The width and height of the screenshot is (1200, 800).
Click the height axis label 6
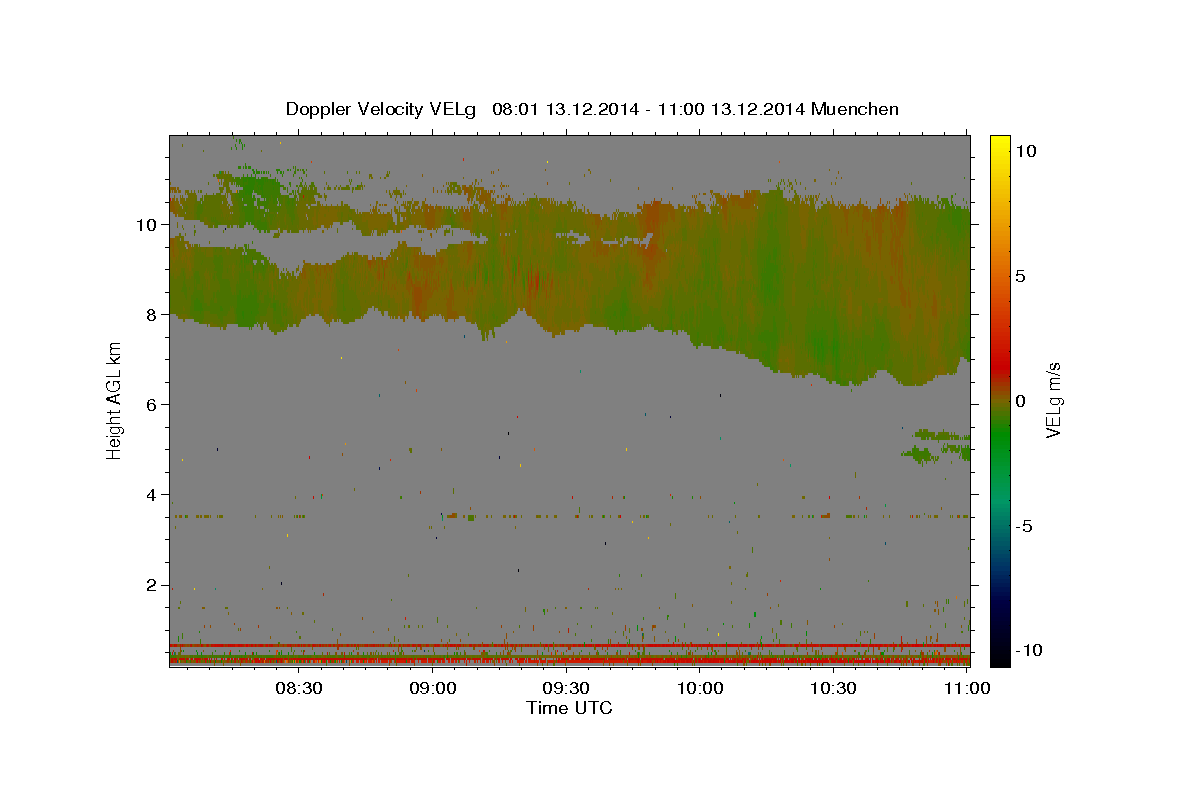154,405
